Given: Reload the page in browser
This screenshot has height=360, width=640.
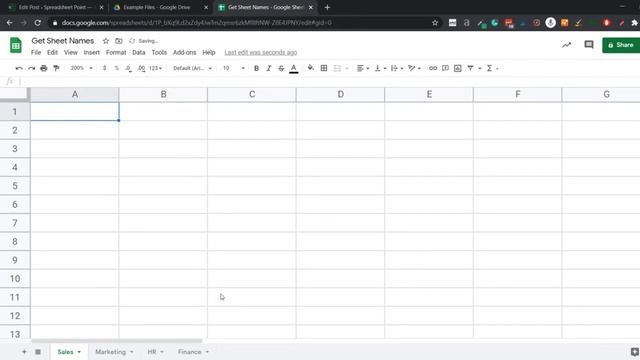Looking at the screenshot, I should pyautogui.click(x=38, y=23).
